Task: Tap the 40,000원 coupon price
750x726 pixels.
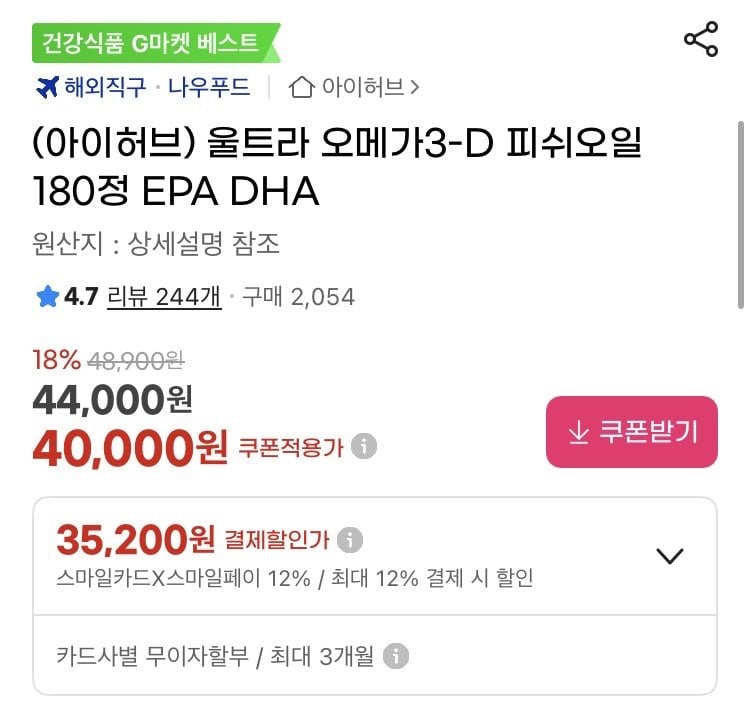Action: (130, 447)
